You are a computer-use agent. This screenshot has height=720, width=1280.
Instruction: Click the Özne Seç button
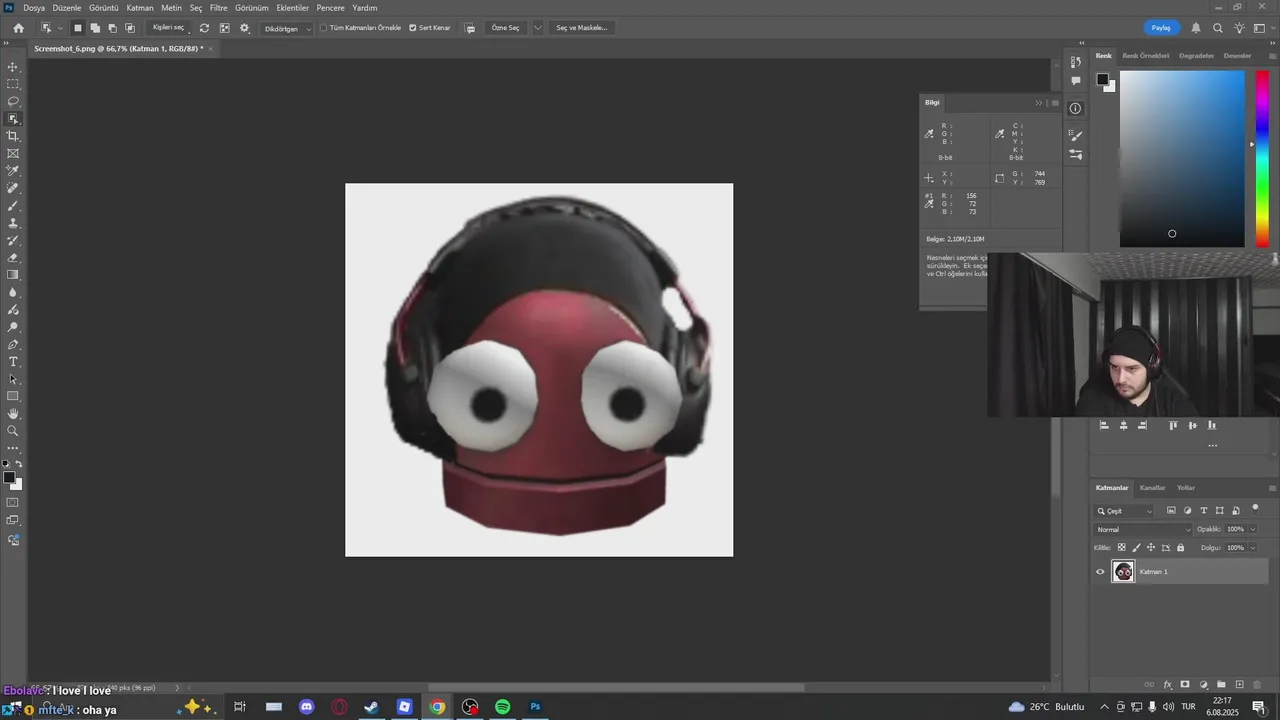[506, 28]
